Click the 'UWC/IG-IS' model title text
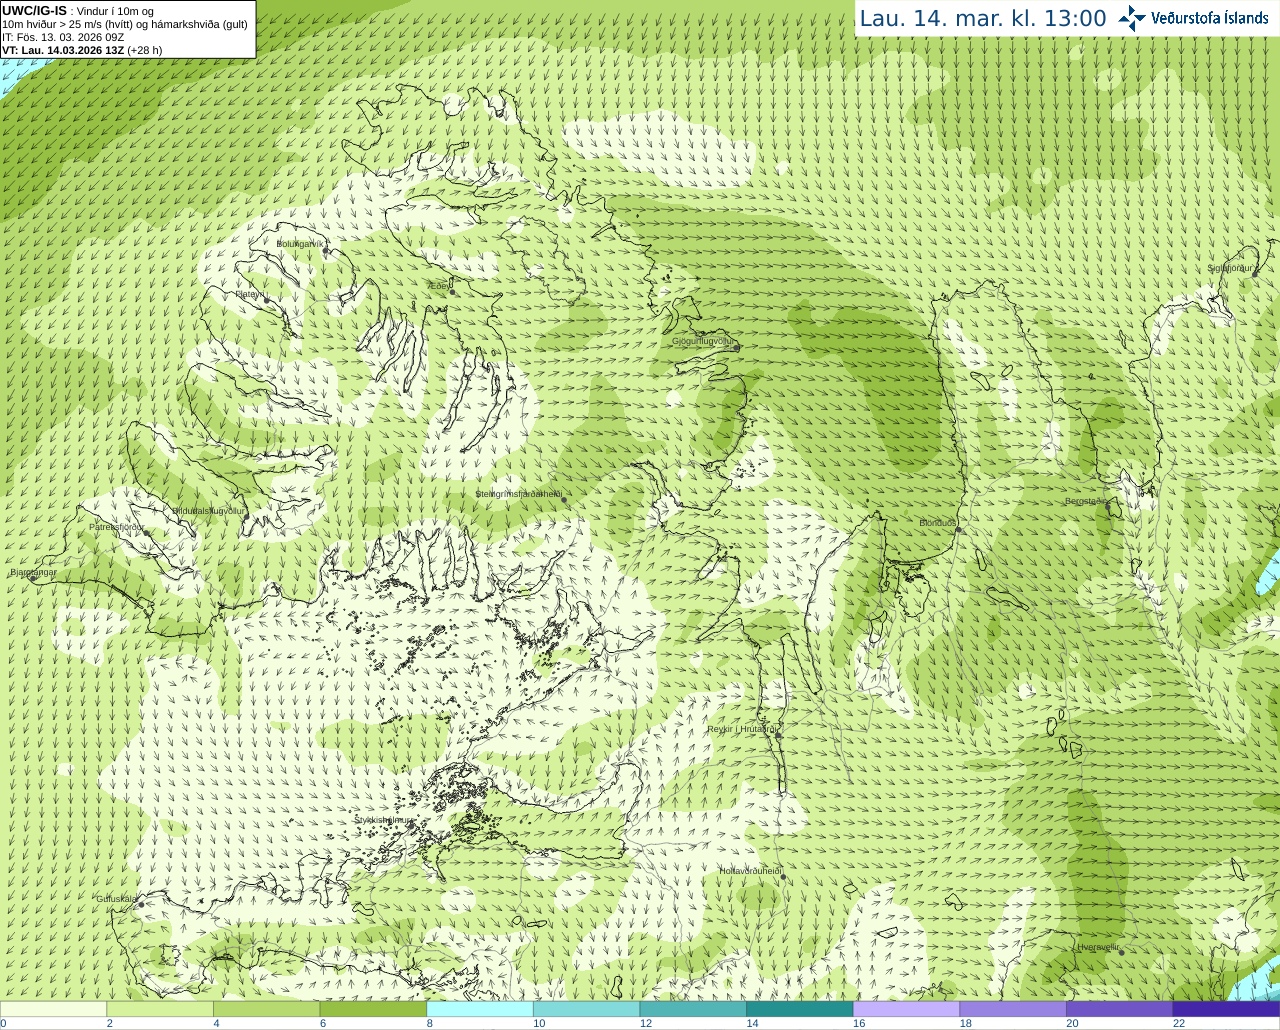 click(x=34, y=11)
